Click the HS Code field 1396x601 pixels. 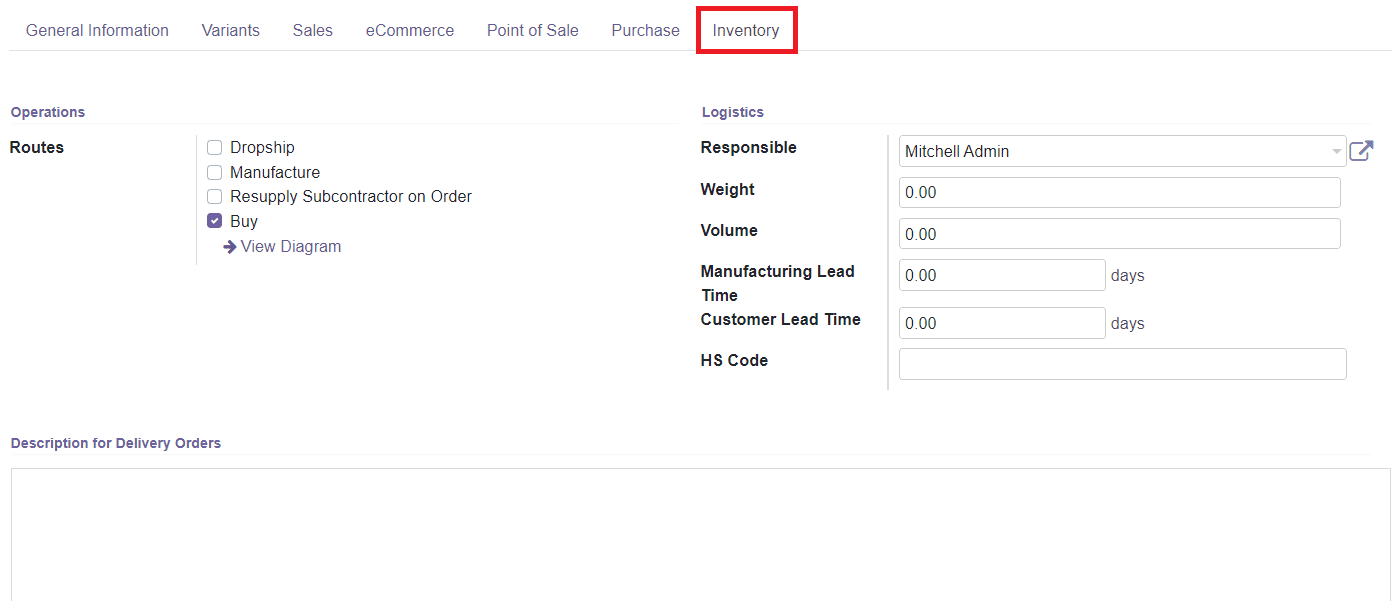(1122, 363)
